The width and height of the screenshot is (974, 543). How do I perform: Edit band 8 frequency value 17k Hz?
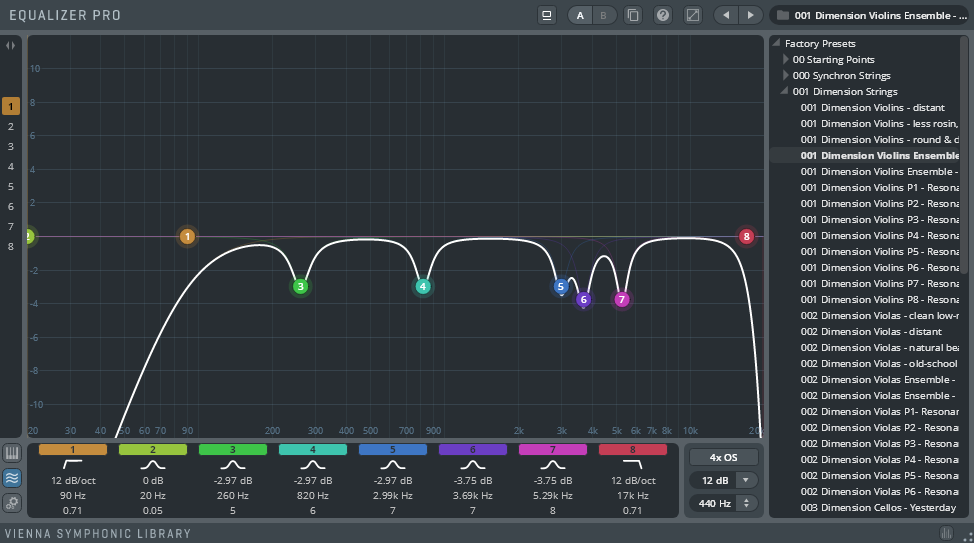click(x=632, y=496)
